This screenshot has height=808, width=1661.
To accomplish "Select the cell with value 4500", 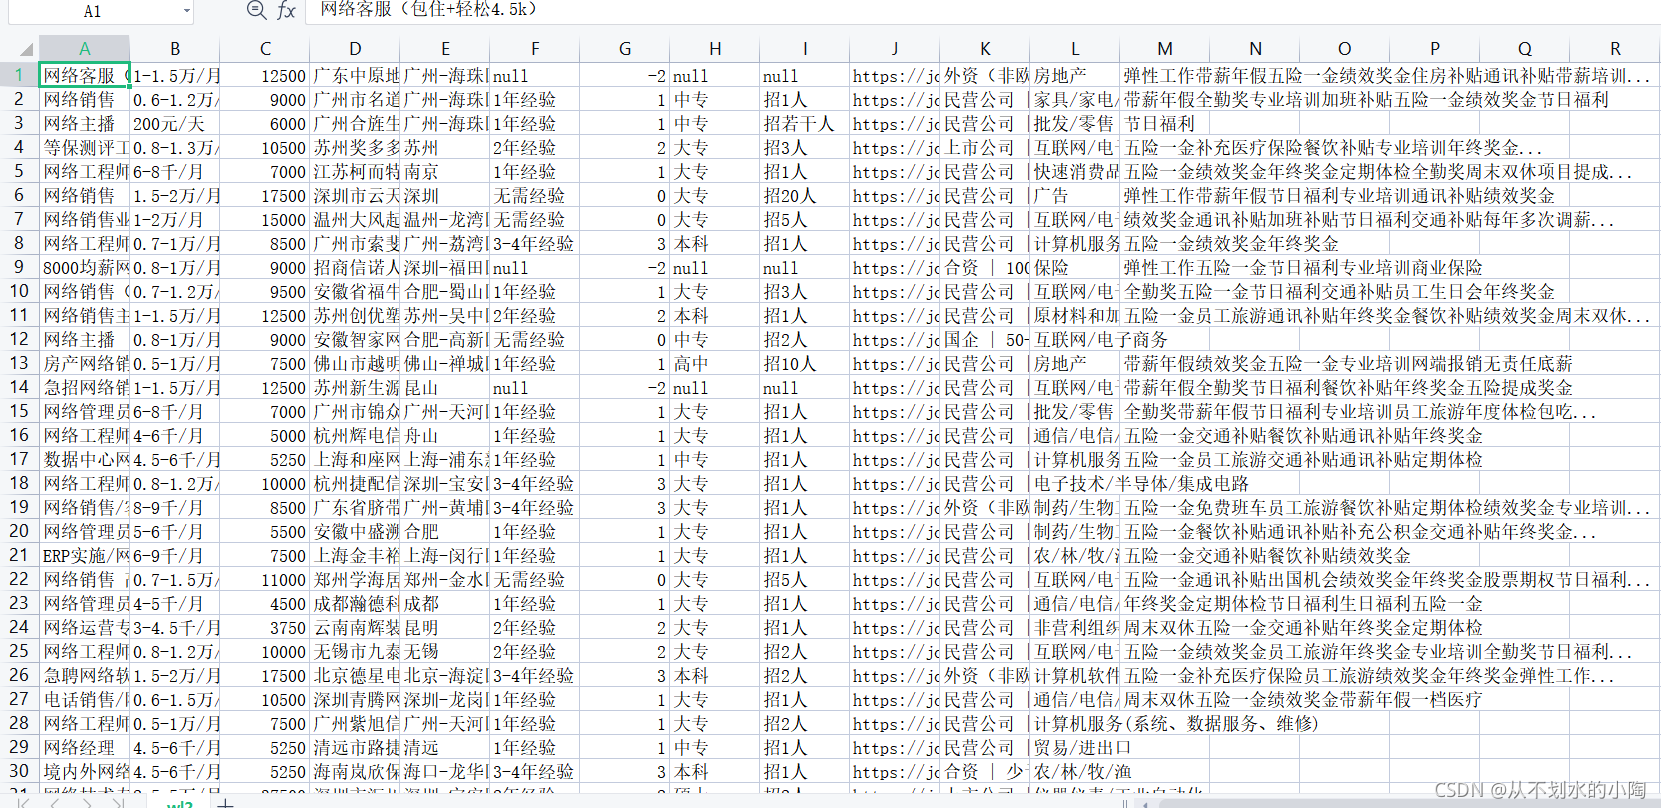I will click(265, 603).
